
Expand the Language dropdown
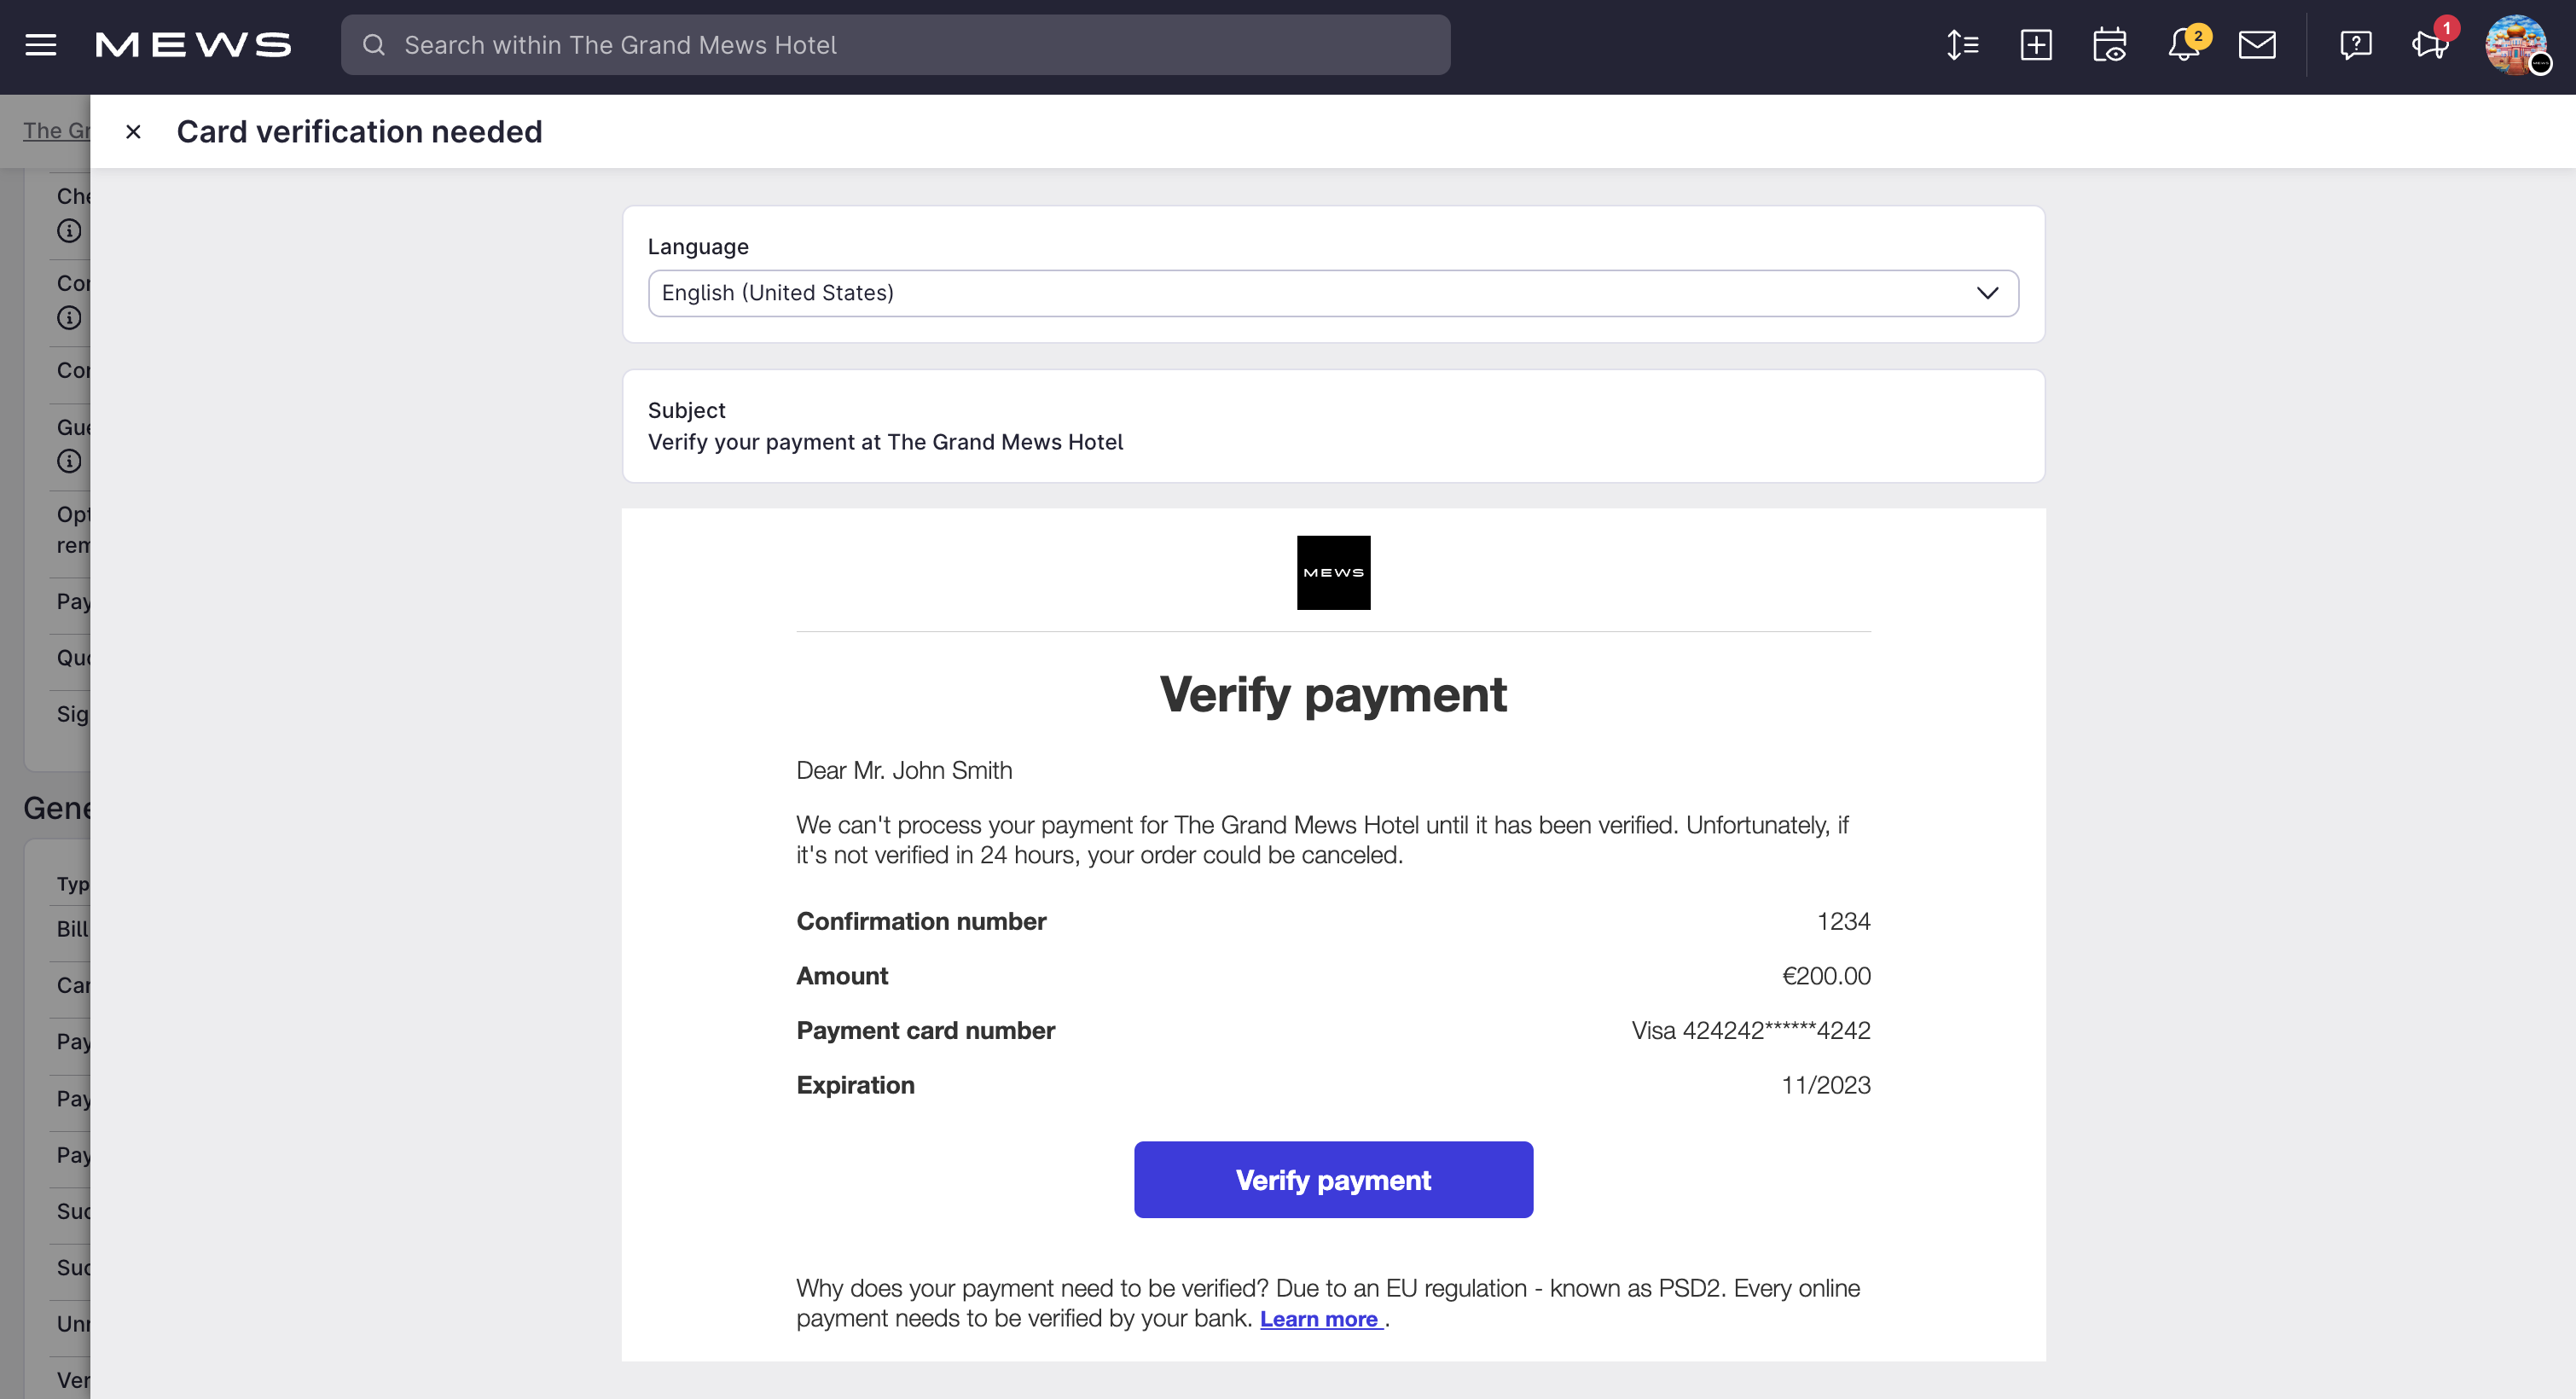tap(1333, 293)
